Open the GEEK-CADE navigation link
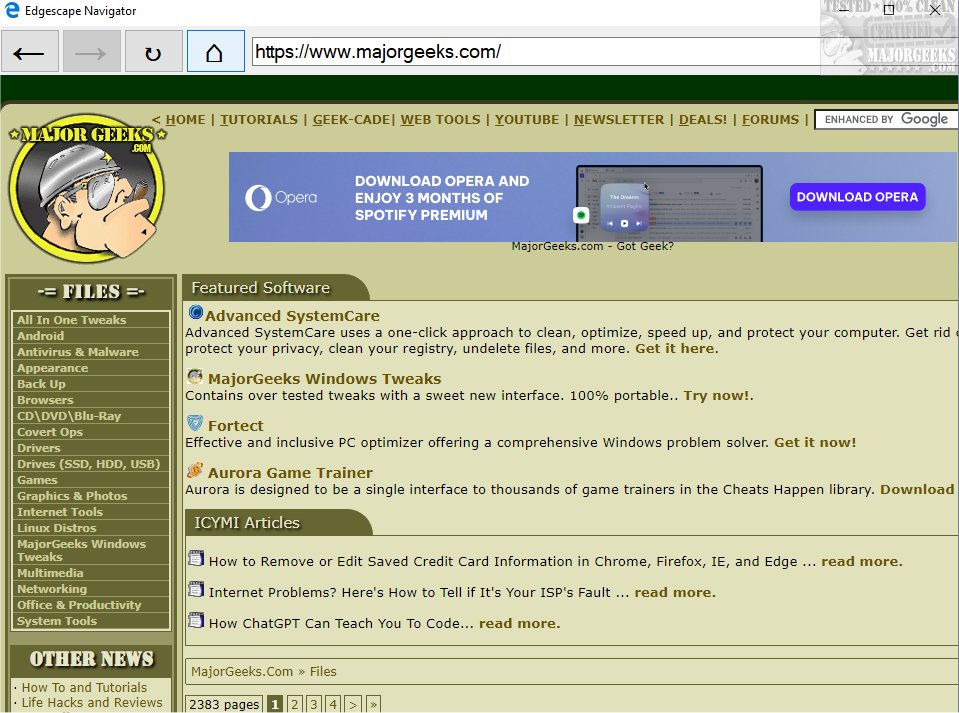The height and width of the screenshot is (713, 959). [x=351, y=120]
